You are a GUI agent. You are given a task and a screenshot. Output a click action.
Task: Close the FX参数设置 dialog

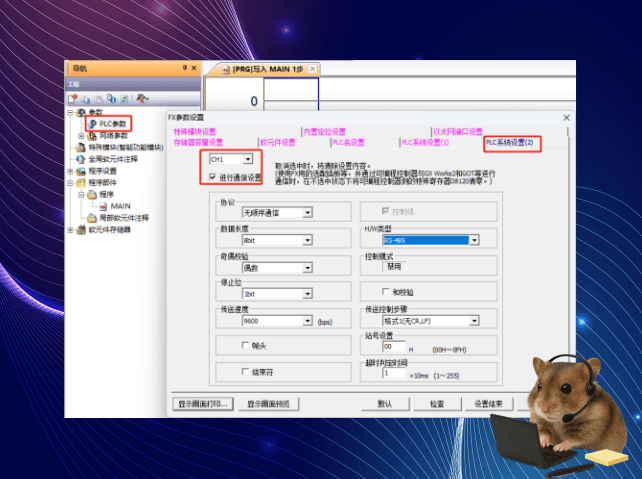point(566,117)
